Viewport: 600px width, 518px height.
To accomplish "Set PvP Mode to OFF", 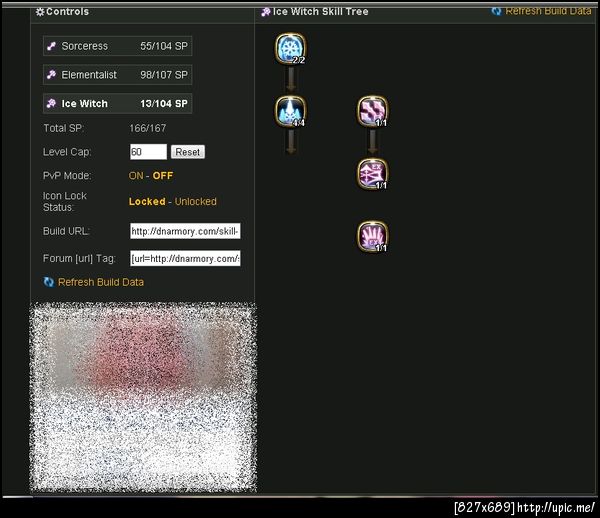I will (163, 176).
